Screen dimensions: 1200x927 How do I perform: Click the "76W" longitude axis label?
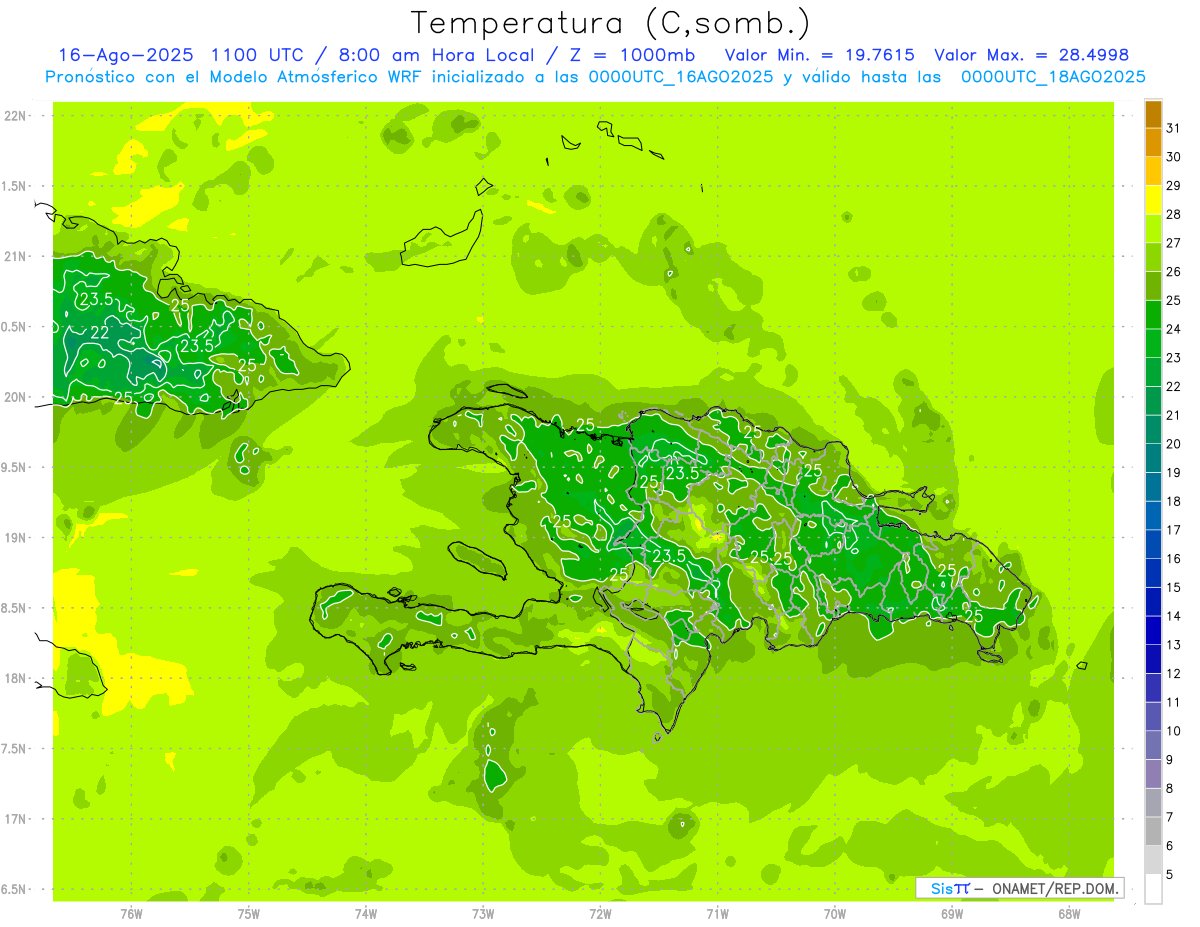pyautogui.click(x=131, y=913)
